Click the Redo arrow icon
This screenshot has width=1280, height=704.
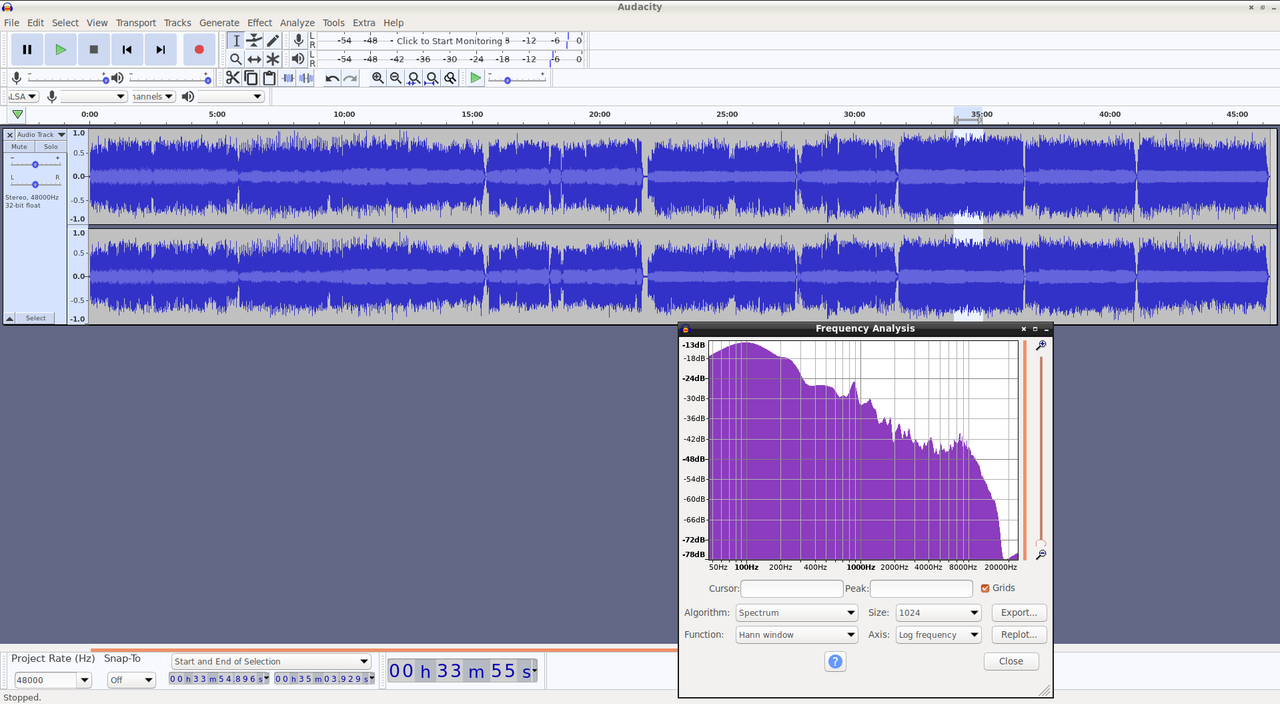[x=350, y=78]
